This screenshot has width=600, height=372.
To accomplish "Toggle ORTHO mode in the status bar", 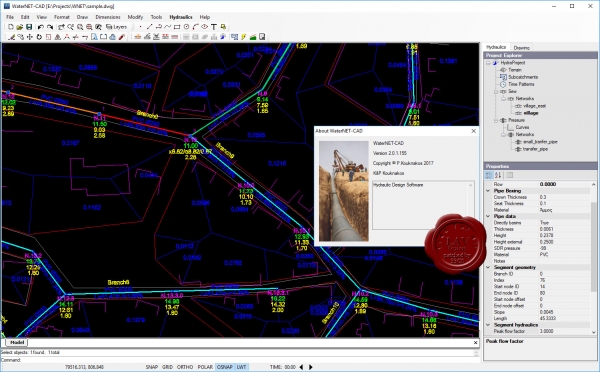I will [x=185, y=367].
